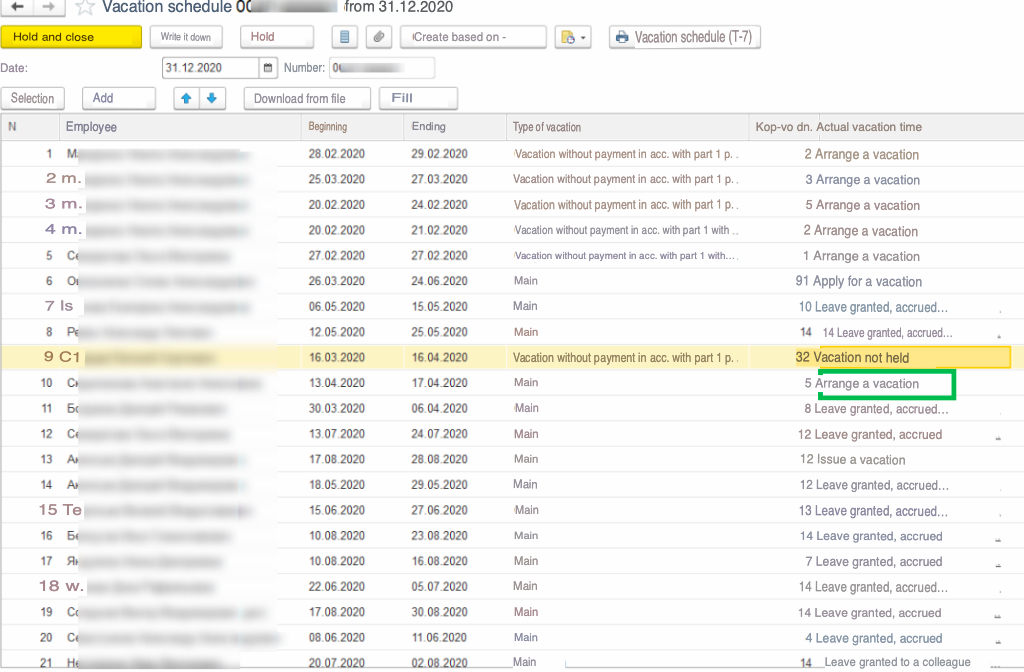The image size is (1024, 672).
Task: Click the Add button
Action: coord(118,98)
